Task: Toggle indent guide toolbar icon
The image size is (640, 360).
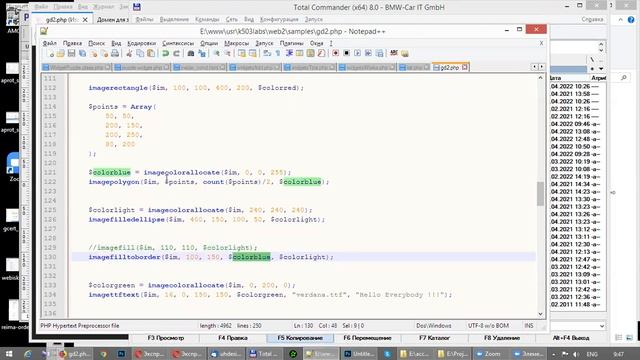Action: (x=289, y=53)
